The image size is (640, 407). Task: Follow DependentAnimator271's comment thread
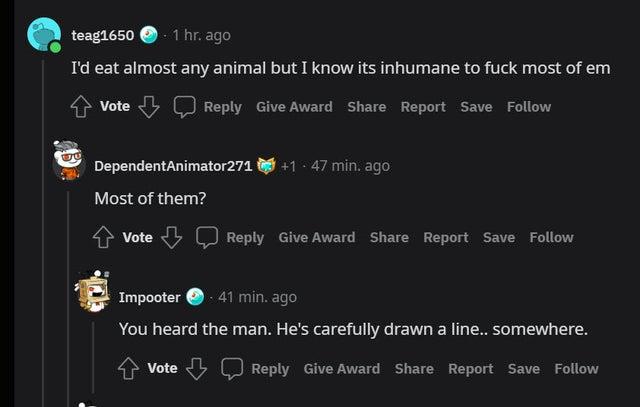pyautogui.click(x=551, y=237)
